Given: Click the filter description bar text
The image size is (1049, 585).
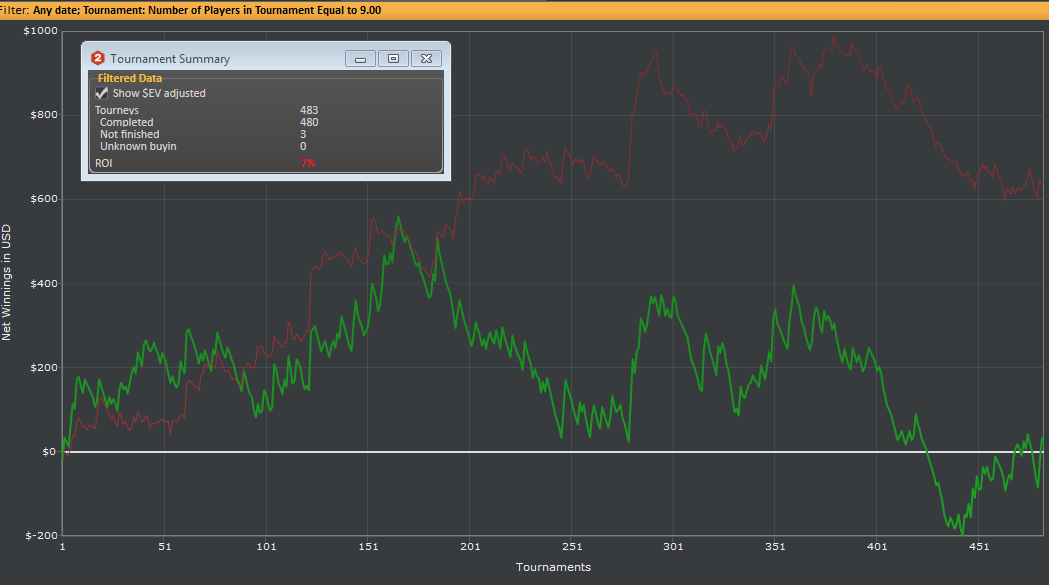Looking at the screenshot, I should 191,10.
